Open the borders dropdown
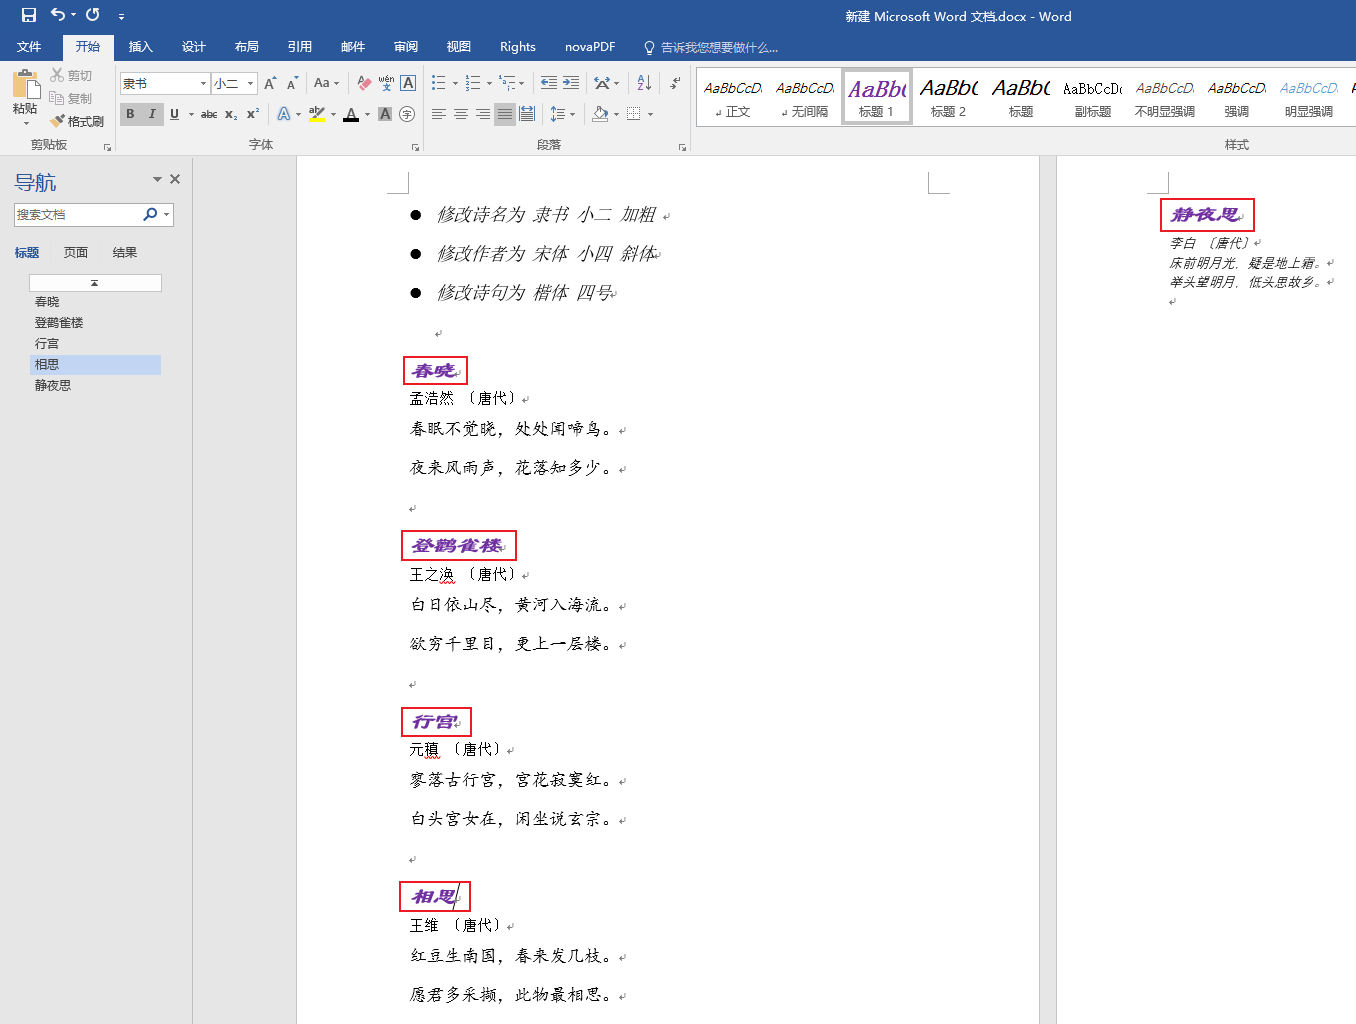This screenshot has width=1356, height=1024. pyautogui.click(x=650, y=114)
